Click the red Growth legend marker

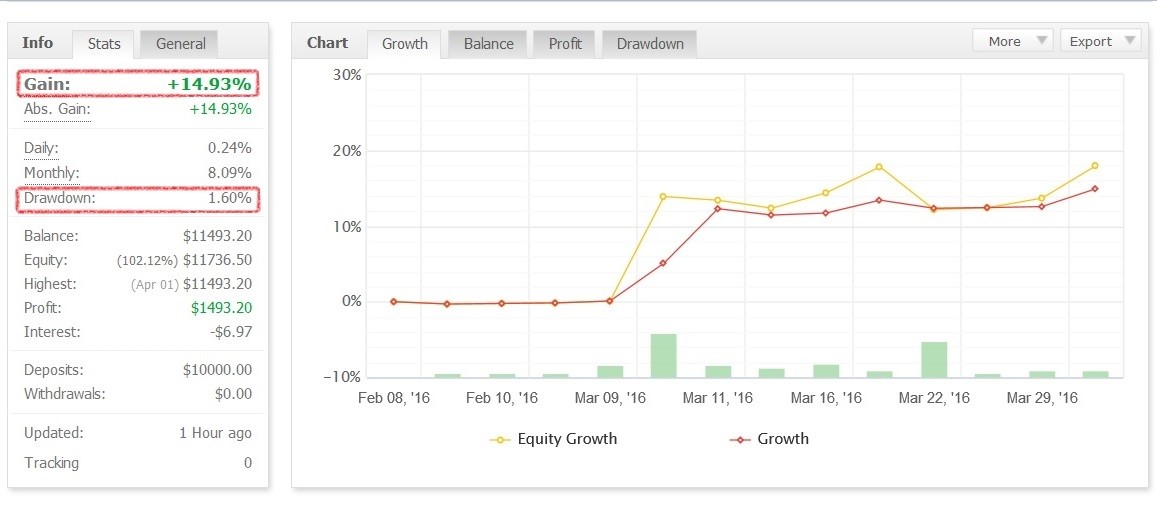(x=740, y=439)
